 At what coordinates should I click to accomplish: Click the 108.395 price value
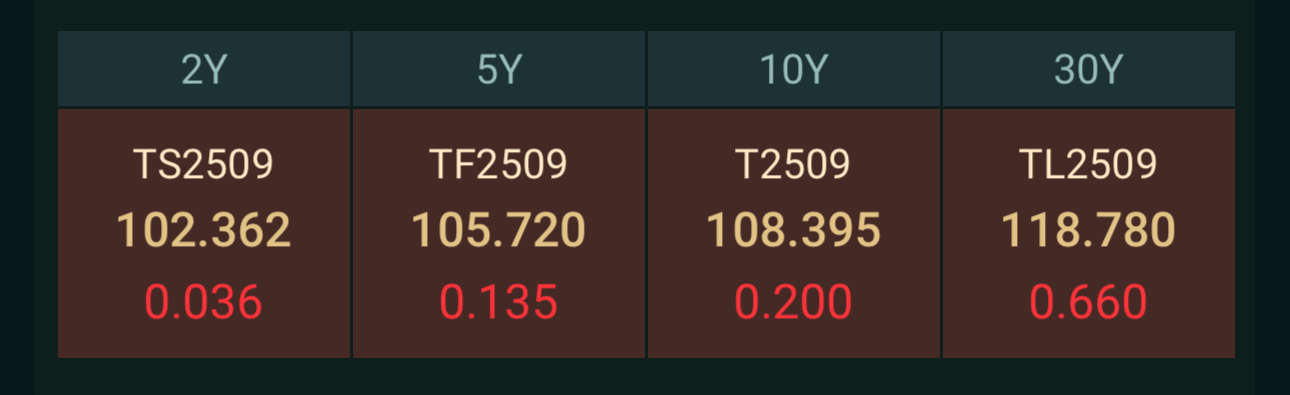pyautogui.click(x=794, y=231)
